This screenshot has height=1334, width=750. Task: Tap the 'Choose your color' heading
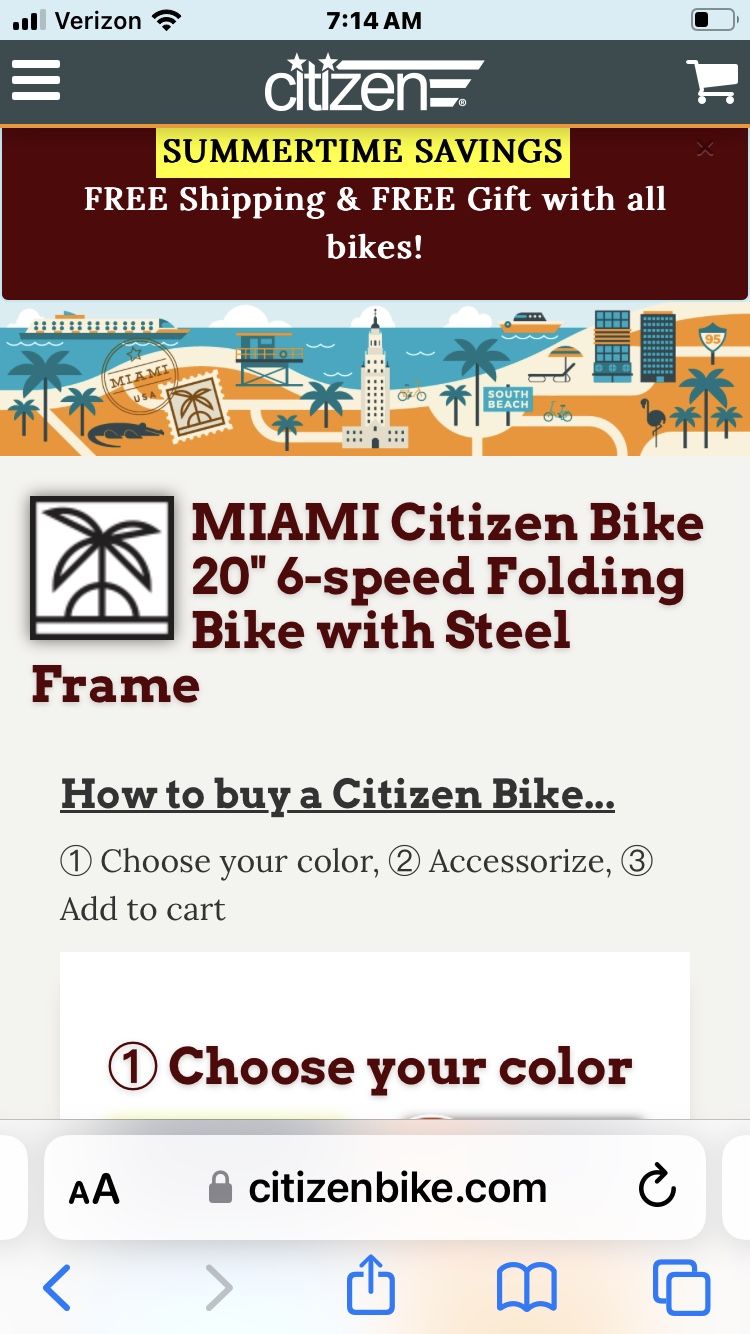[x=375, y=1066]
